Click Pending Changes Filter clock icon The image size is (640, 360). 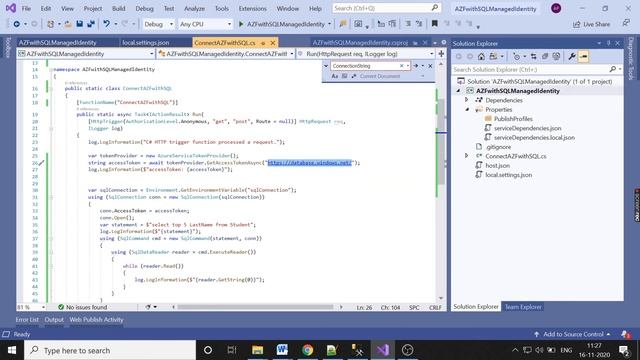pos(516,57)
